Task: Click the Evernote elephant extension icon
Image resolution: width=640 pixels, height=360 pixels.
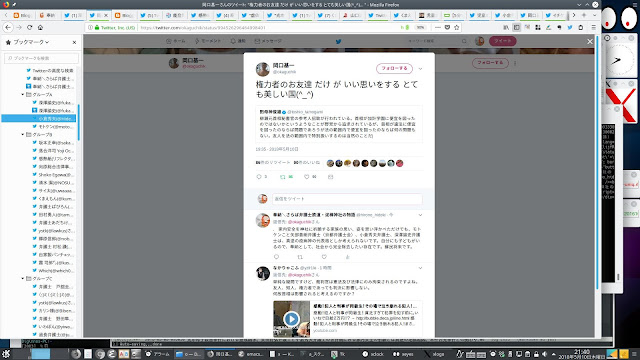Action: [559, 27]
